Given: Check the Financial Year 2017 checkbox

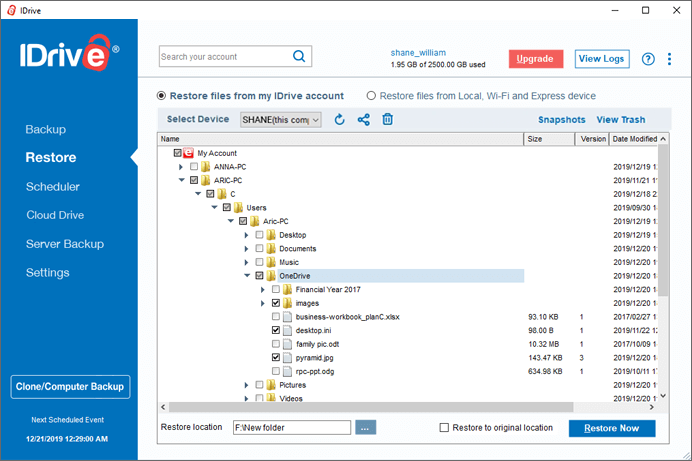Looking at the screenshot, I should tap(276, 289).
